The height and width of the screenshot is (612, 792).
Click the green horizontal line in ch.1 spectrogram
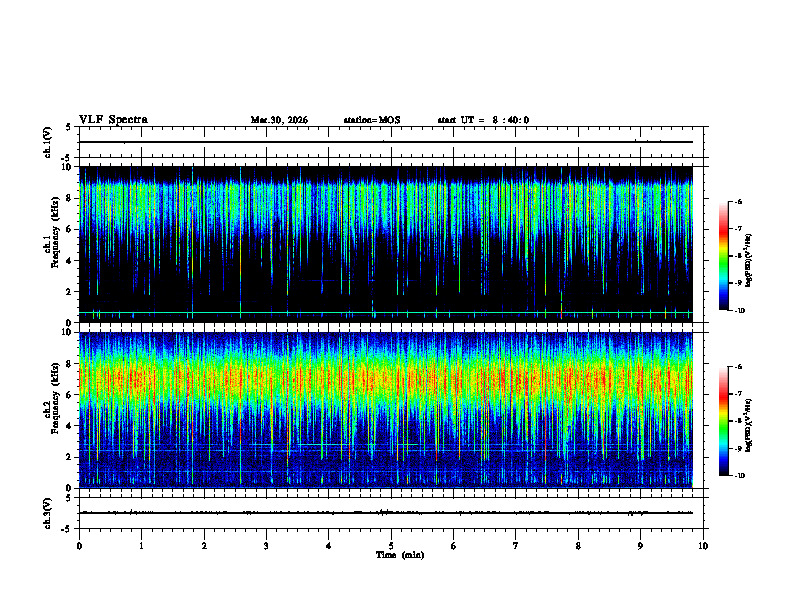pos(386,313)
